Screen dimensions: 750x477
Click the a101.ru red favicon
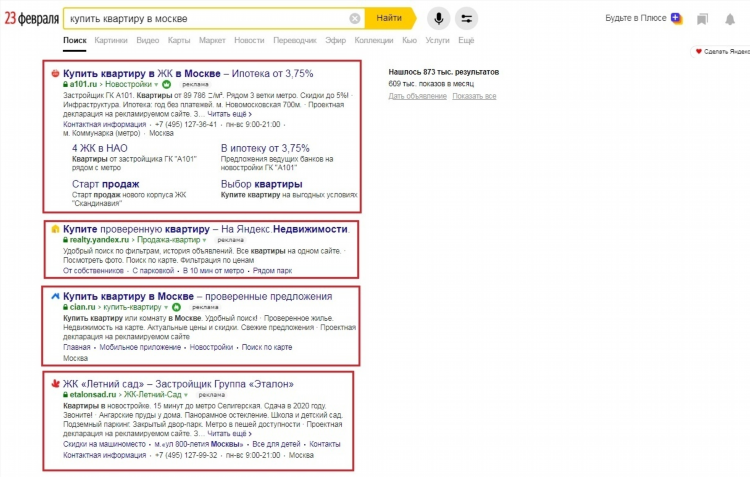[55, 73]
